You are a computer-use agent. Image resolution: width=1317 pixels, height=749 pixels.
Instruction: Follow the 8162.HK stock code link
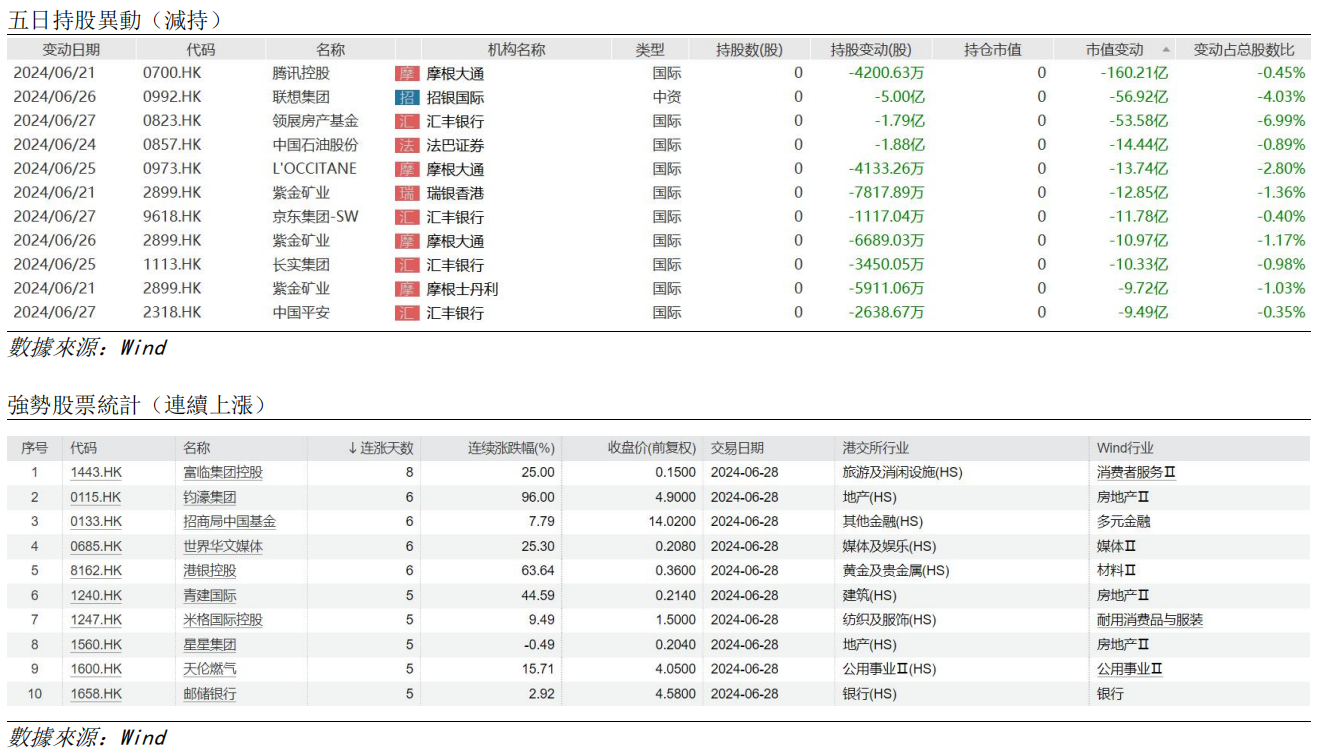[x=96, y=570]
